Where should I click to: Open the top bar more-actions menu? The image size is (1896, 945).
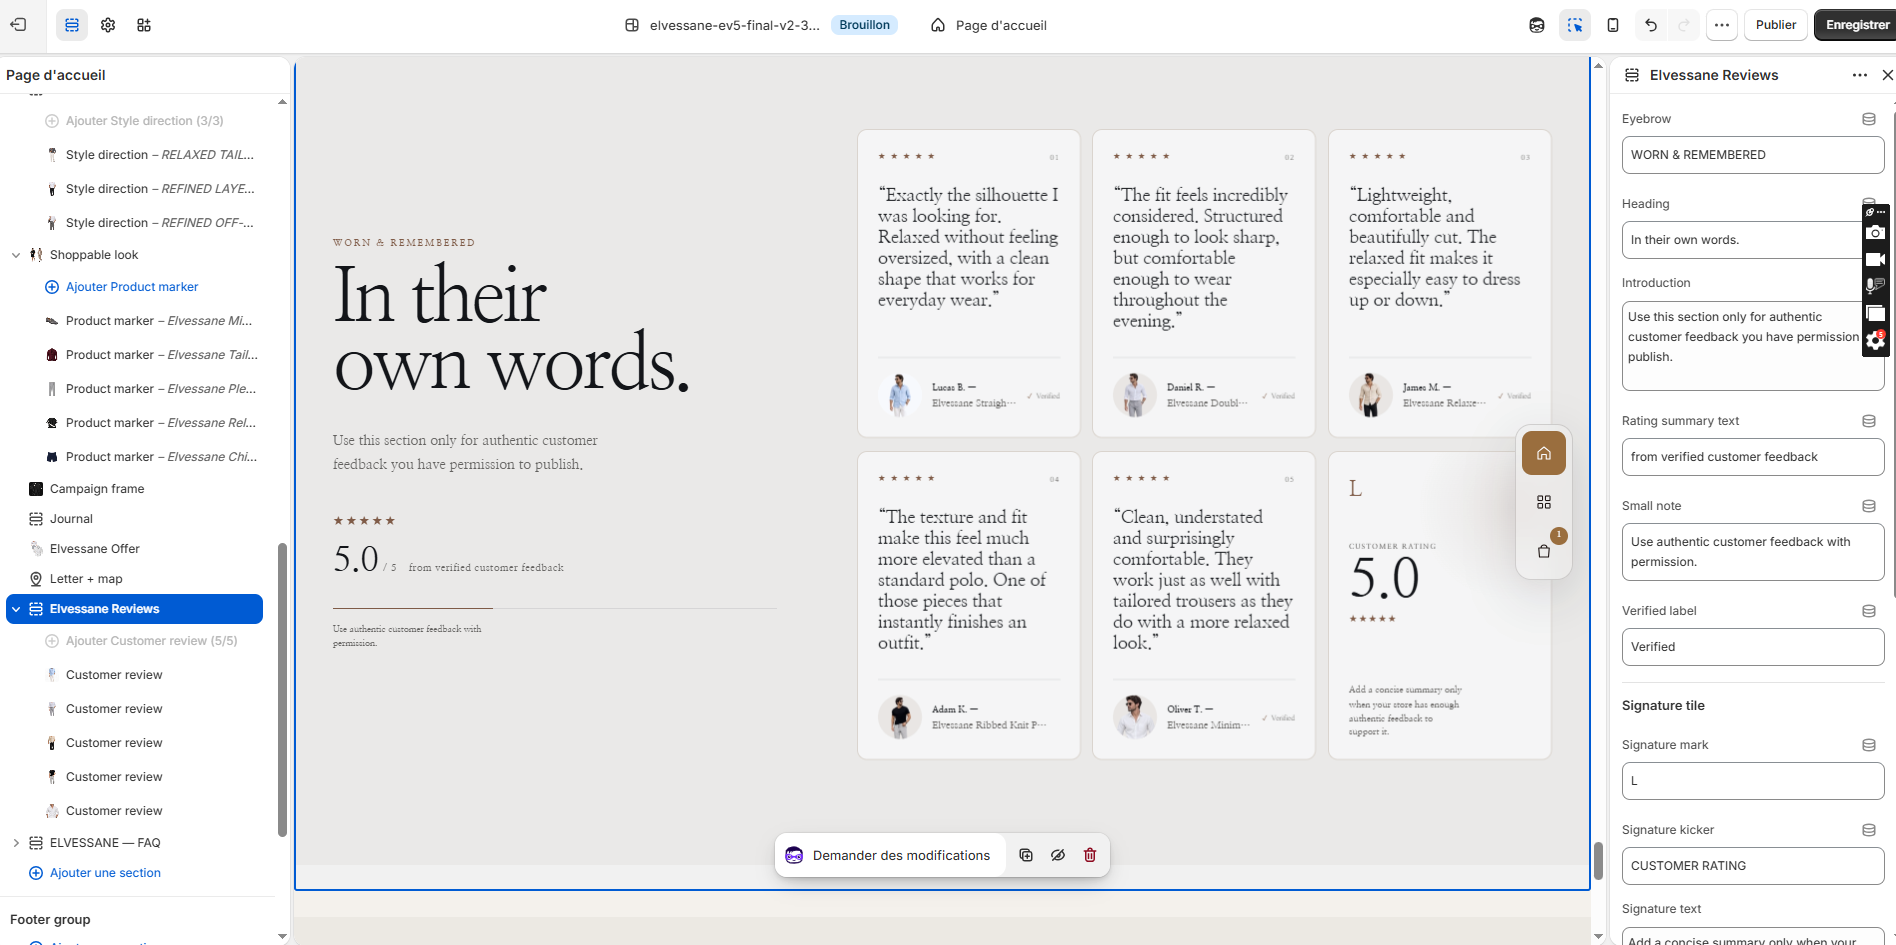pyautogui.click(x=1721, y=25)
